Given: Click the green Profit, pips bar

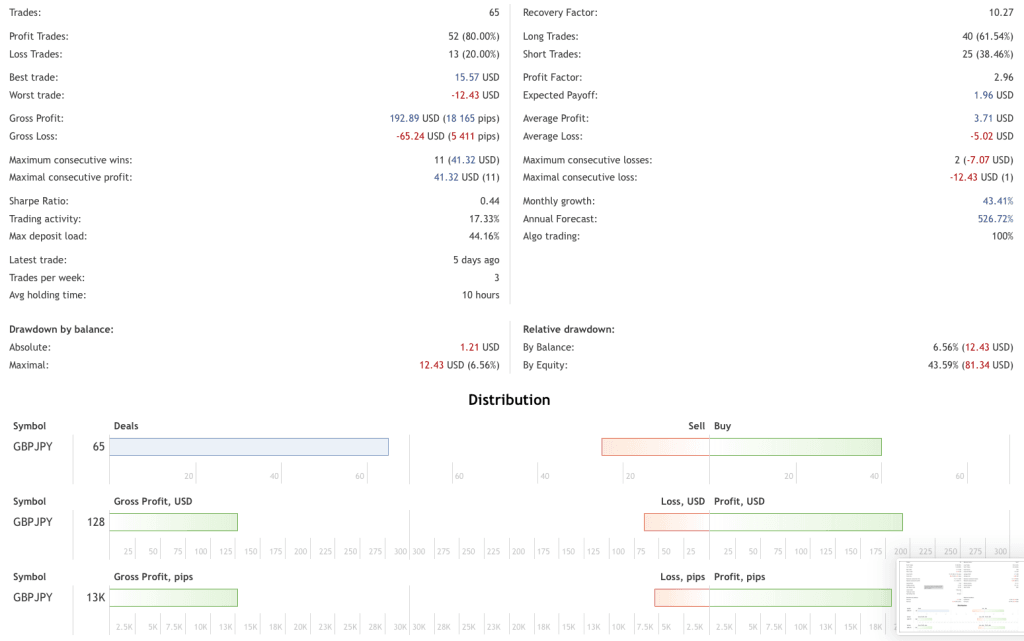Looking at the screenshot, I should (x=800, y=597).
